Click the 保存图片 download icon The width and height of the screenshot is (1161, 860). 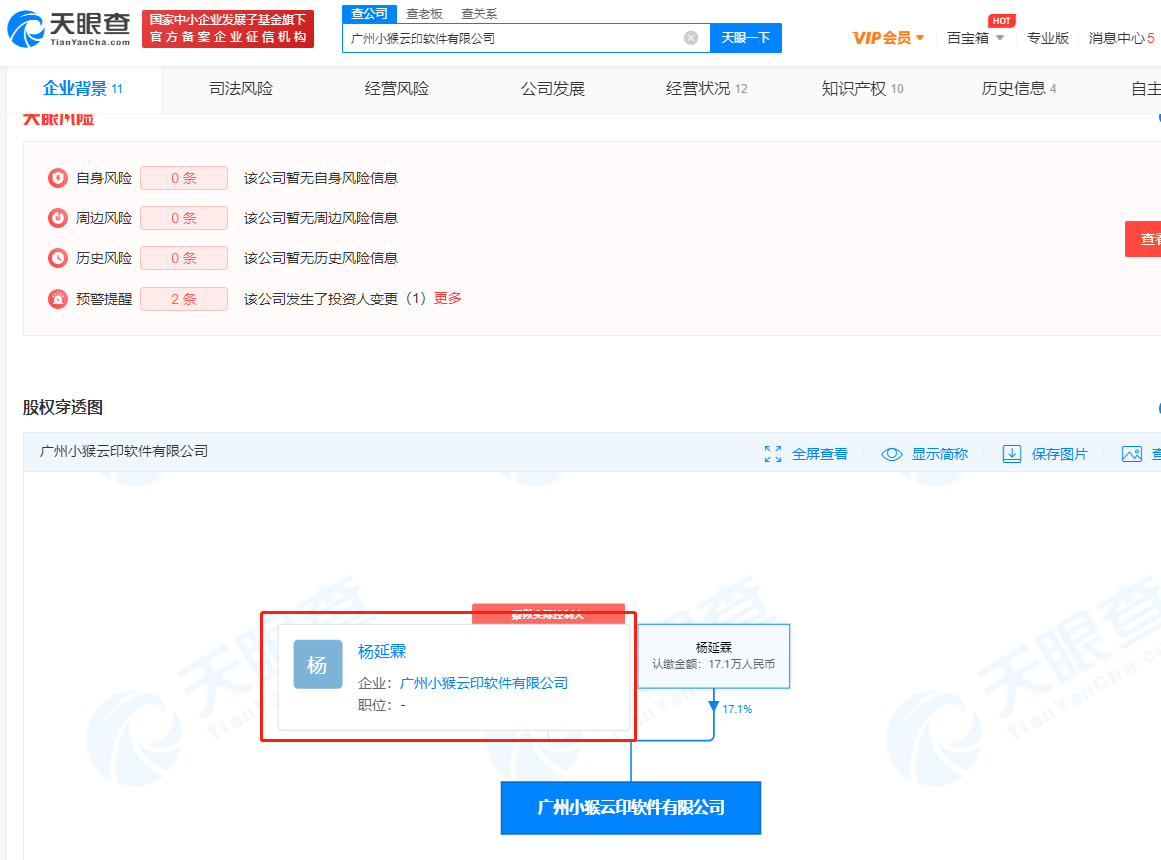[1012, 453]
